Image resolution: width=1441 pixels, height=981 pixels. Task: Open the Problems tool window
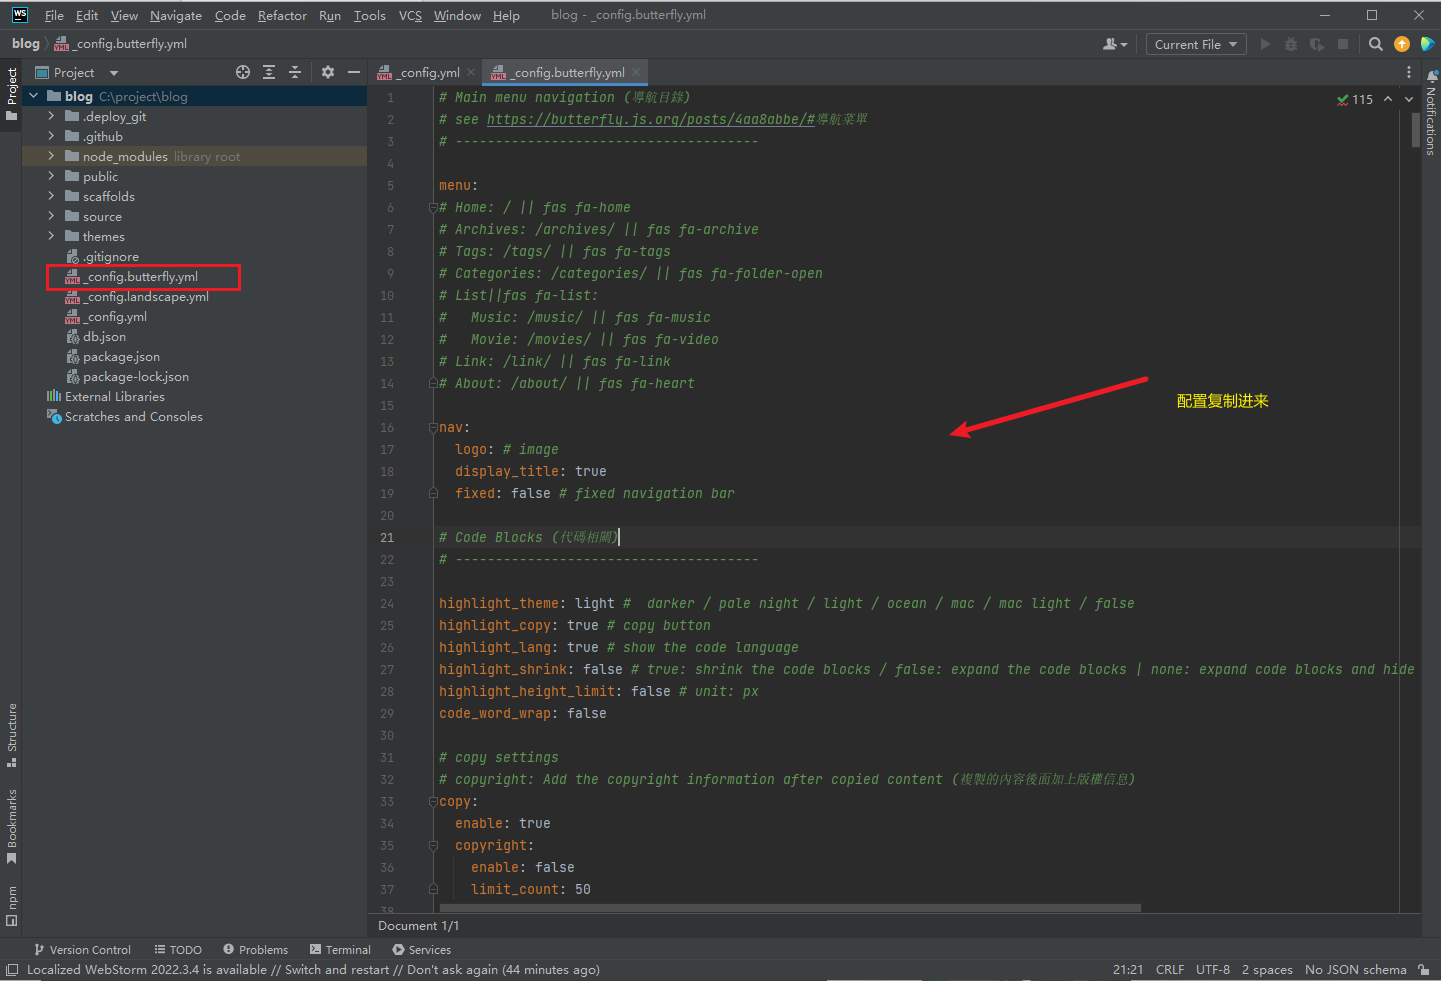[x=255, y=950]
